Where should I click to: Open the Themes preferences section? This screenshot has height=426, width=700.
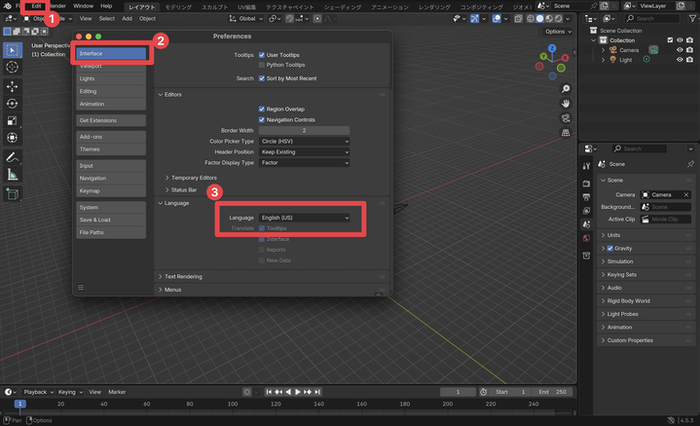[x=111, y=149]
